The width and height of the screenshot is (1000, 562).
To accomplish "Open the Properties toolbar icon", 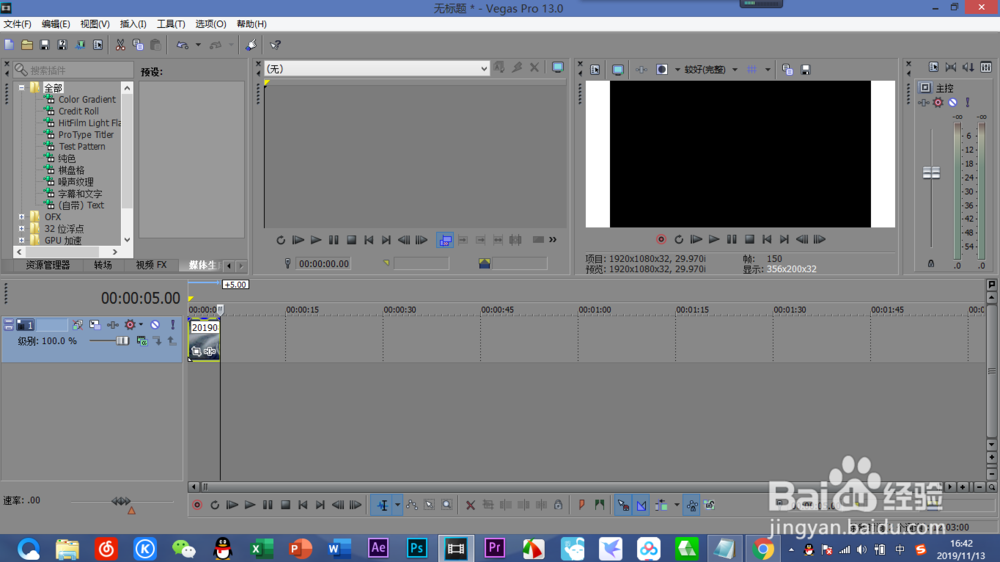I will pyautogui.click(x=98, y=45).
